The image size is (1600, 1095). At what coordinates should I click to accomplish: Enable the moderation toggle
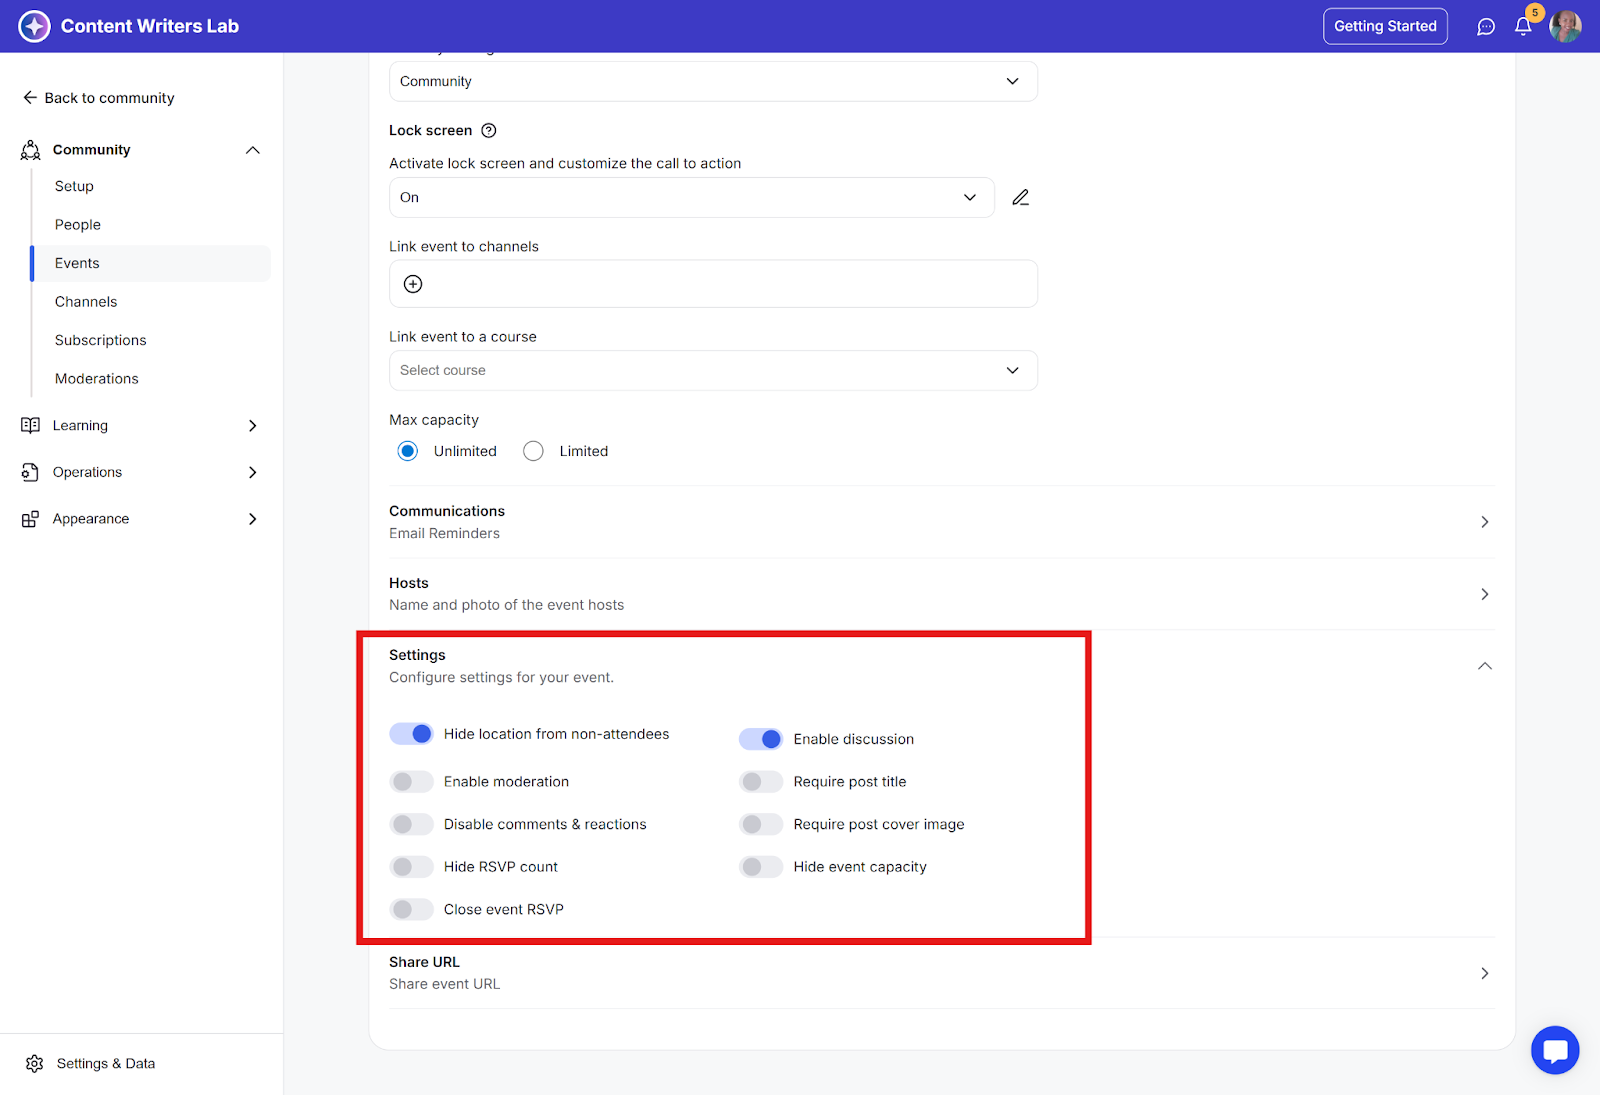pos(411,782)
